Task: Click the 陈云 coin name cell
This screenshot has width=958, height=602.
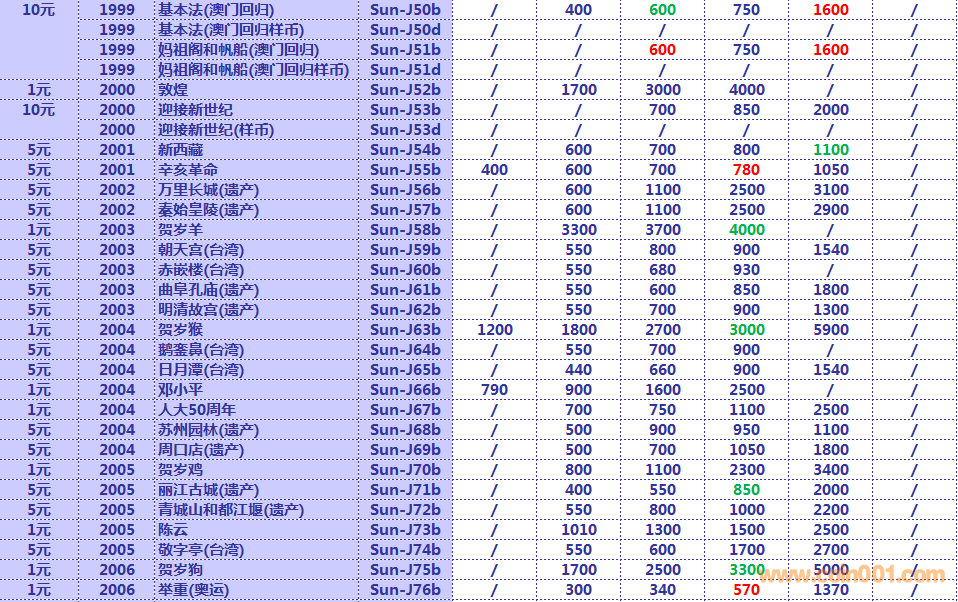Action: pos(173,530)
